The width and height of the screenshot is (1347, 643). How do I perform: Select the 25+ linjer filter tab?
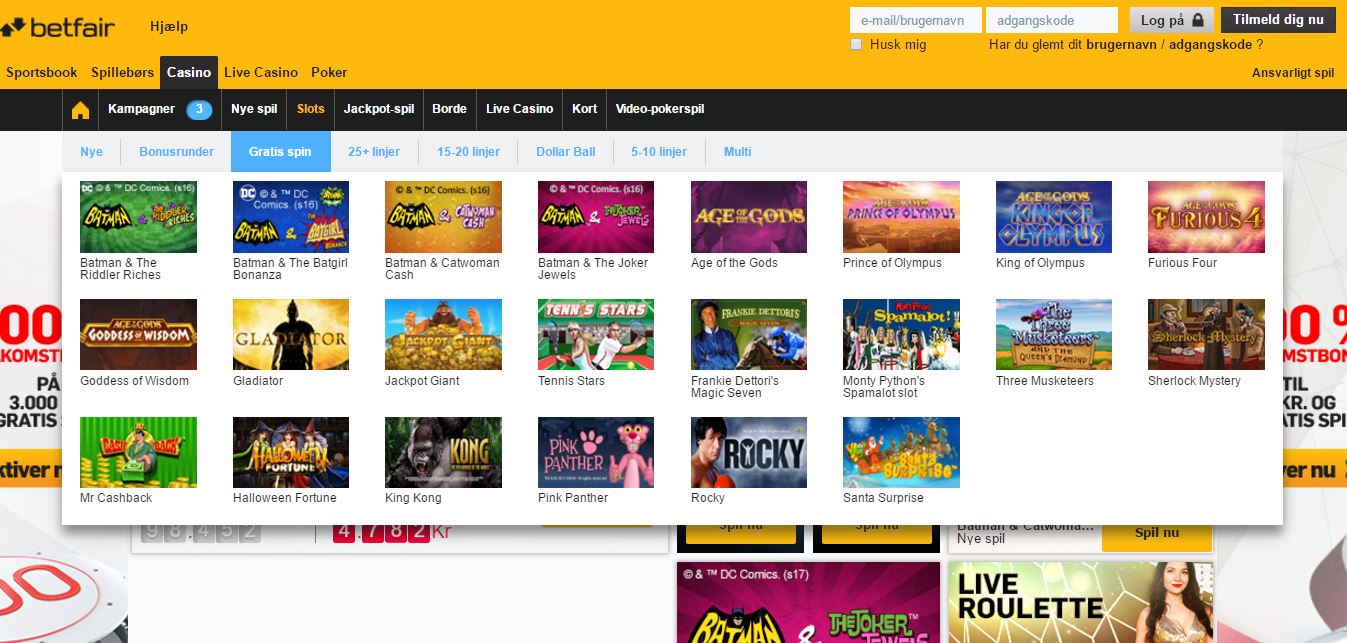click(x=374, y=152)
